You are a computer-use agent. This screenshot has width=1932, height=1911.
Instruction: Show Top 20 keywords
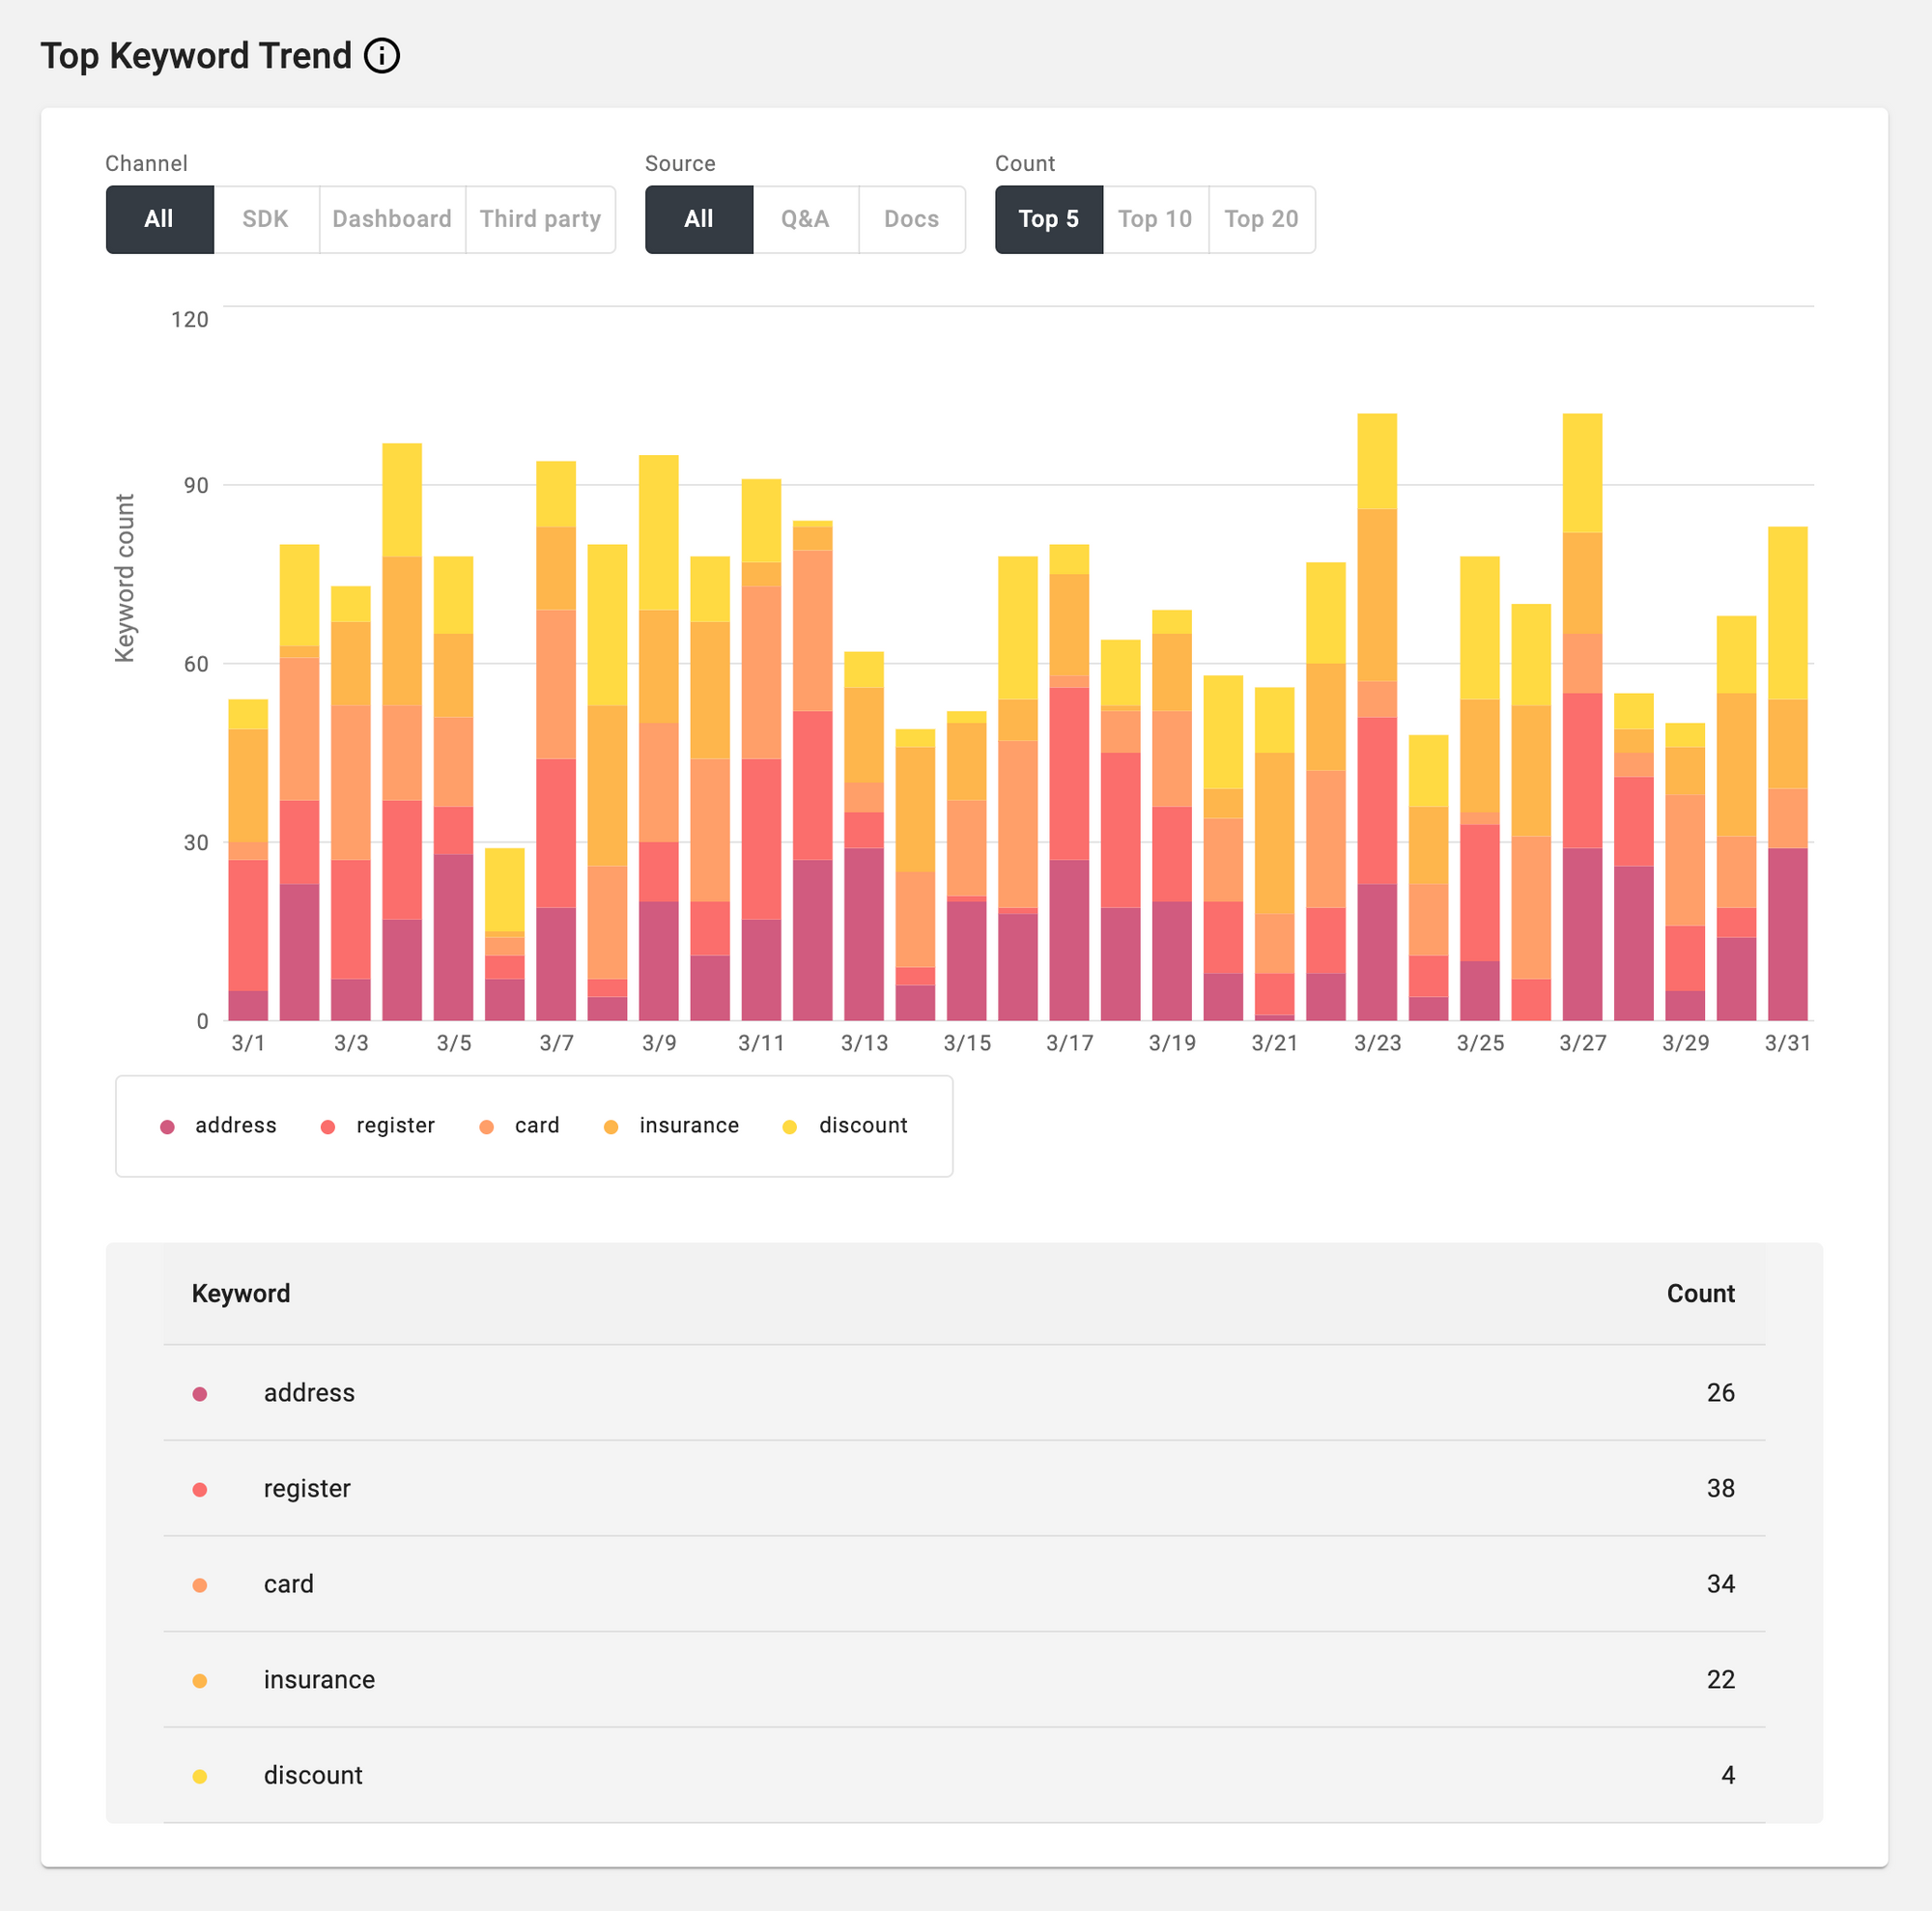coord(1261,219)
